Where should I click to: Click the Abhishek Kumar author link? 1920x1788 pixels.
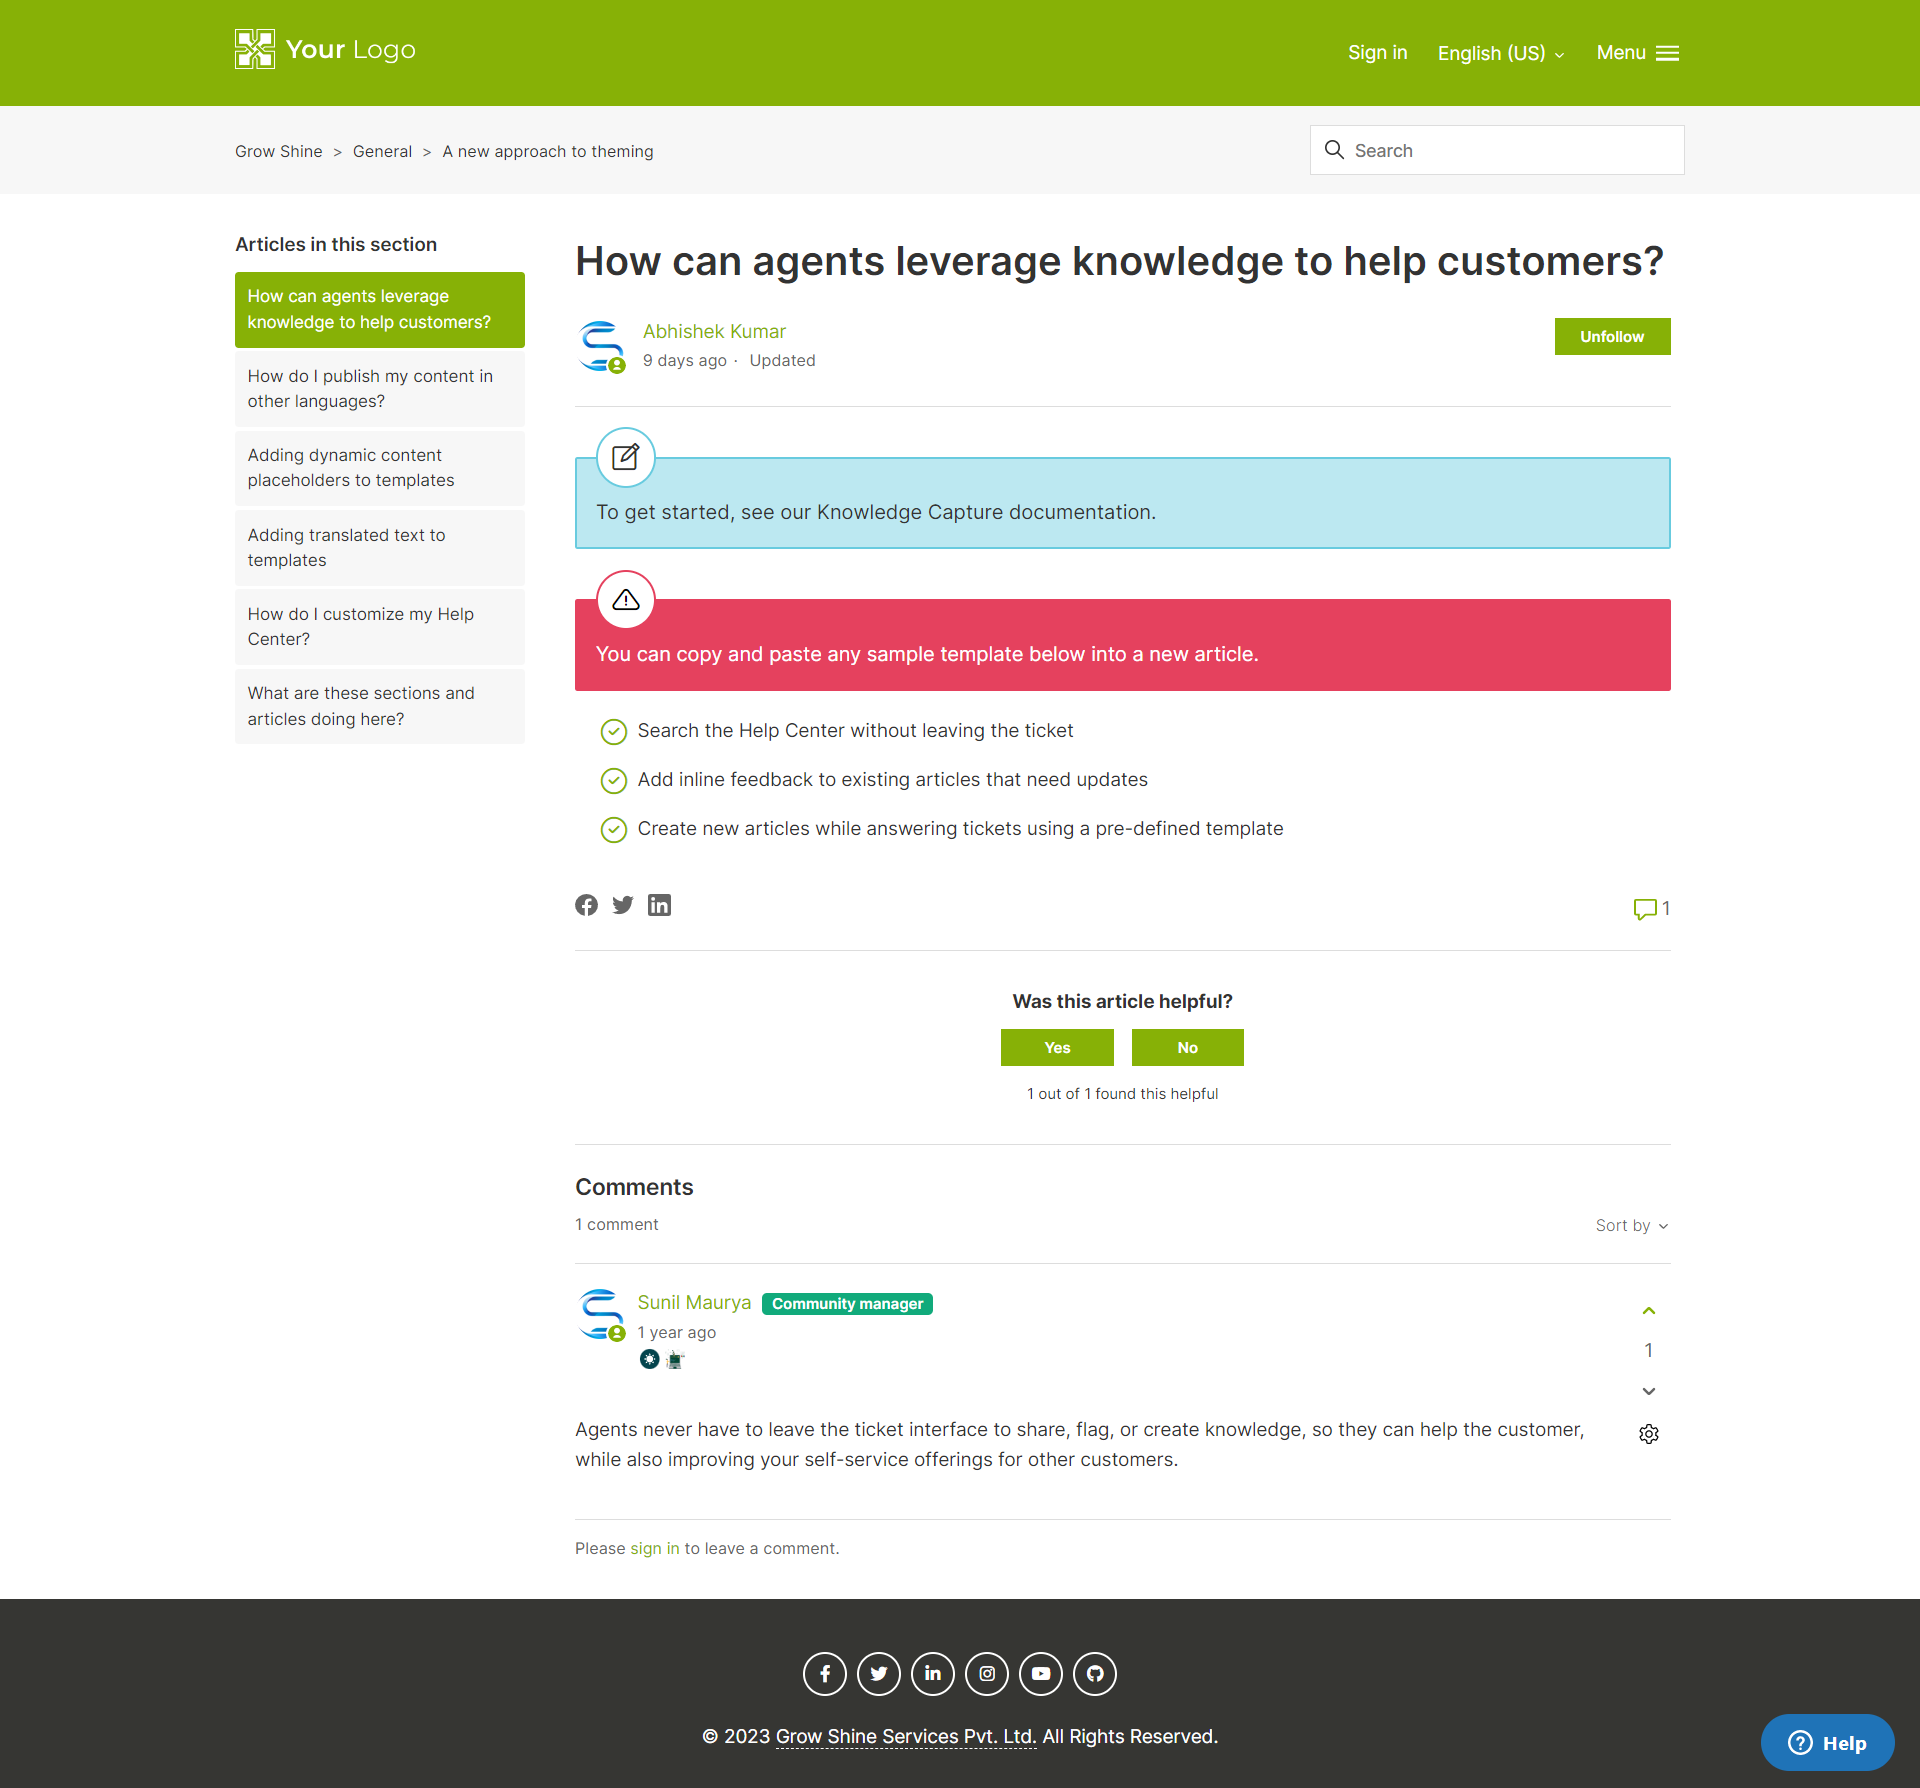[x=714, y=331]
